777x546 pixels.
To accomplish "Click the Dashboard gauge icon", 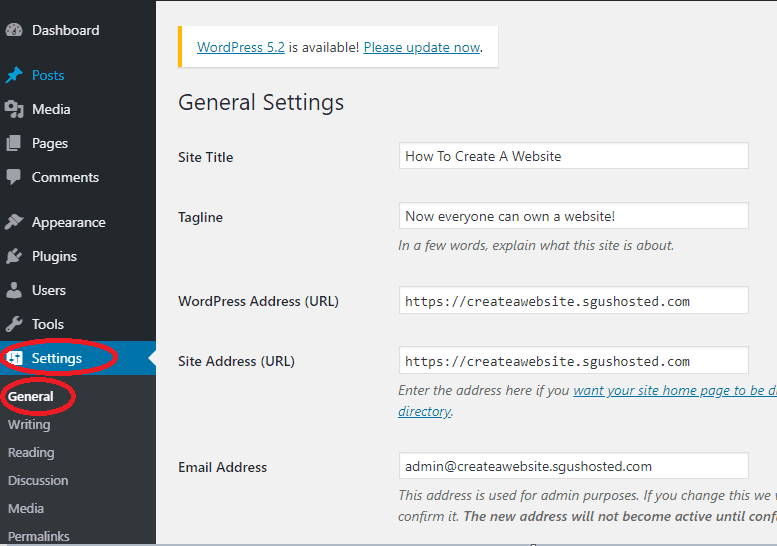I will point(14,30).
